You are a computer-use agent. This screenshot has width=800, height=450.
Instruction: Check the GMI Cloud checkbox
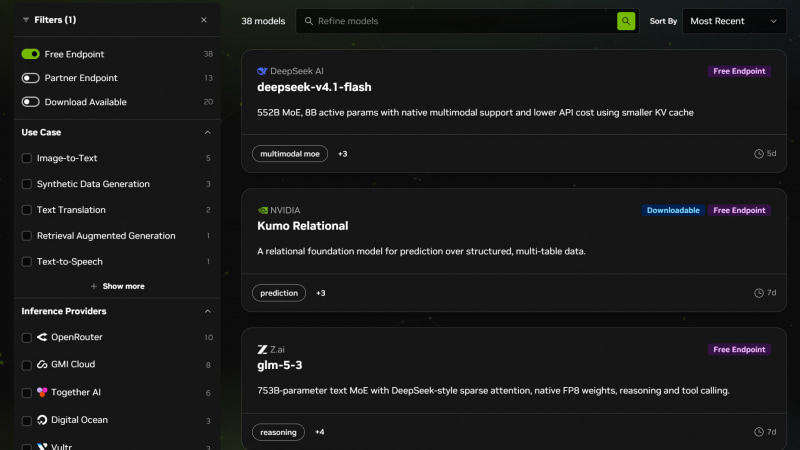pyautogui.click(x=27, y=365)
